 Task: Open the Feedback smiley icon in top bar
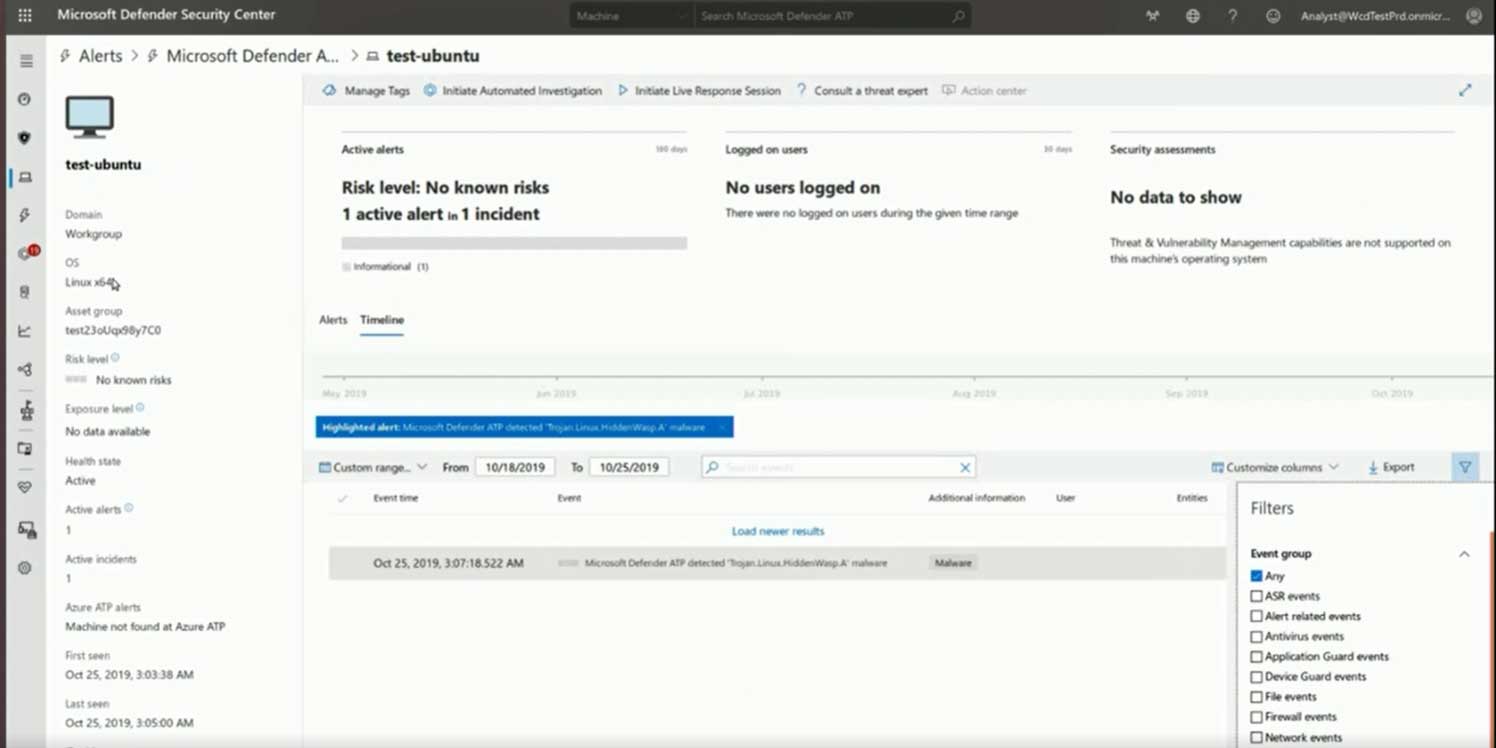point(1273,16)
